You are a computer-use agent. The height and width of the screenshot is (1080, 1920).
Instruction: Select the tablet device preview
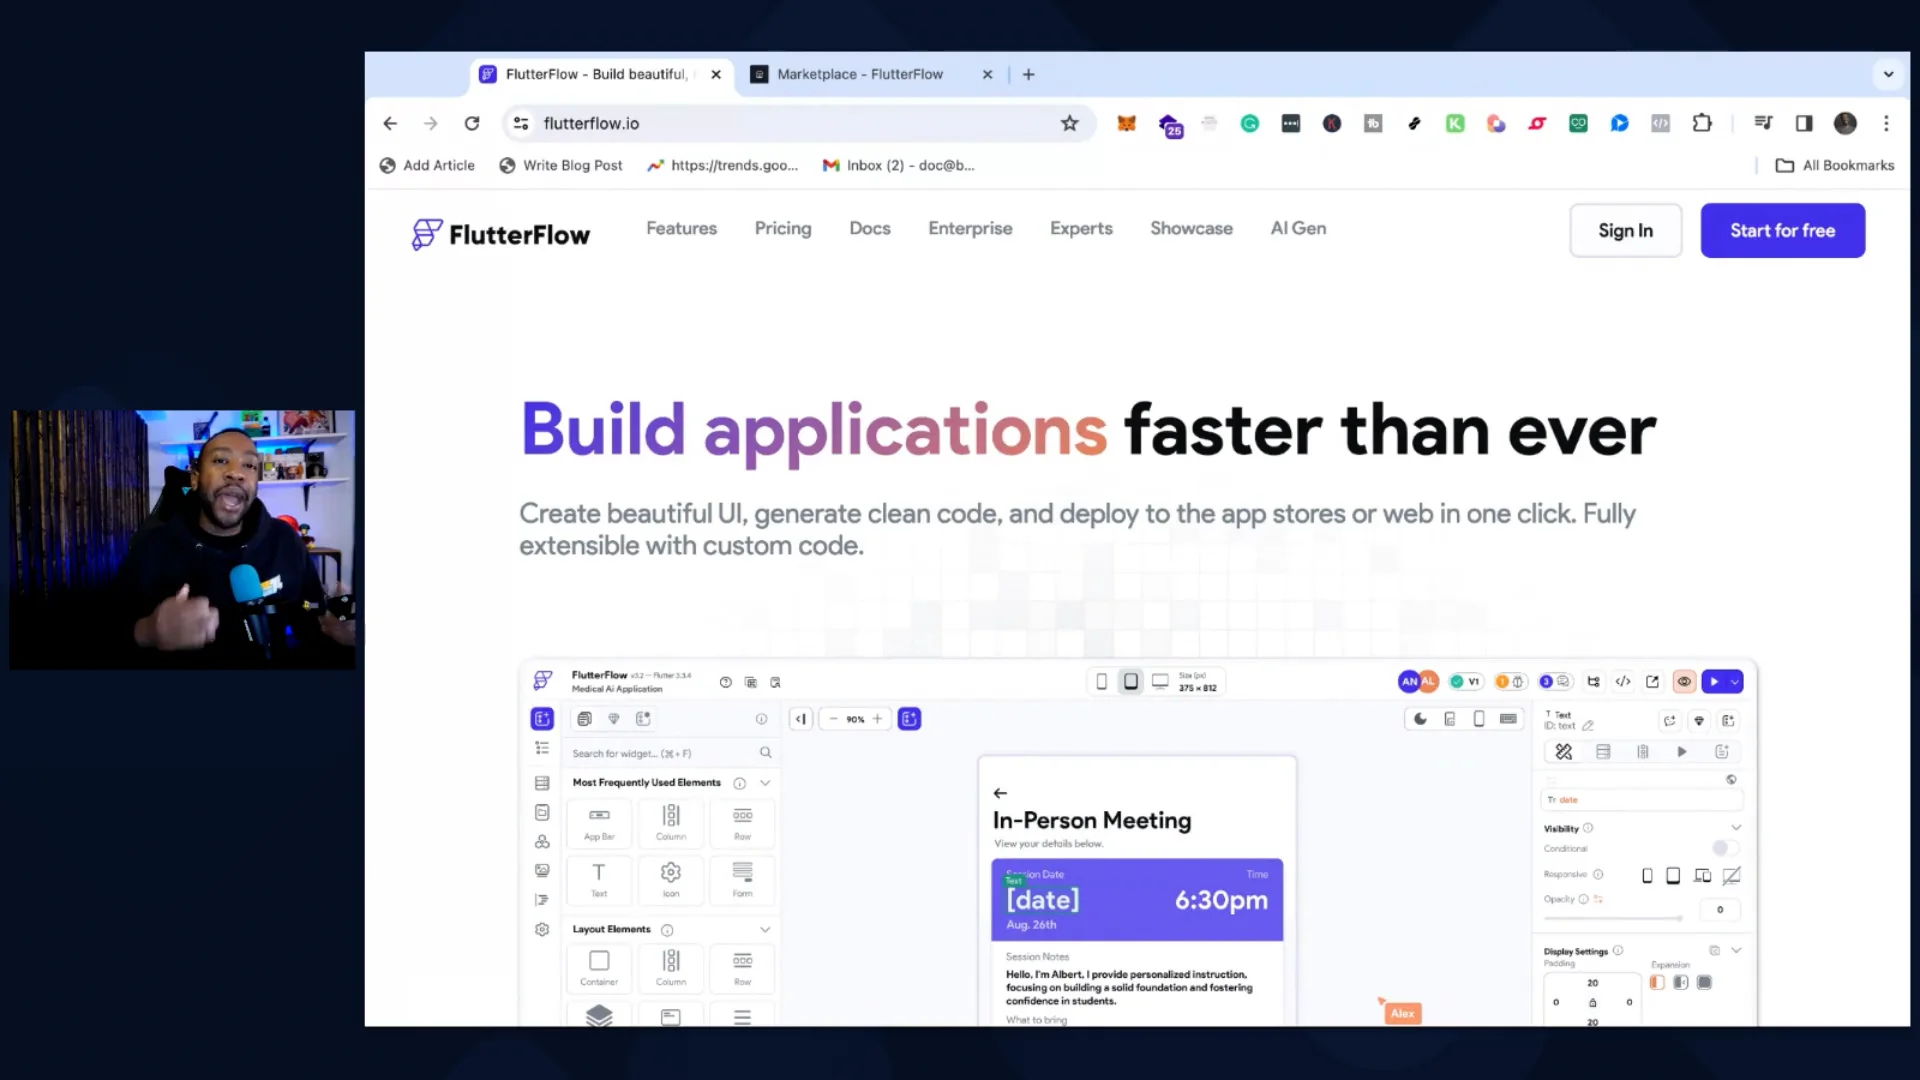pyautogui.click(x=1130, y=681)
